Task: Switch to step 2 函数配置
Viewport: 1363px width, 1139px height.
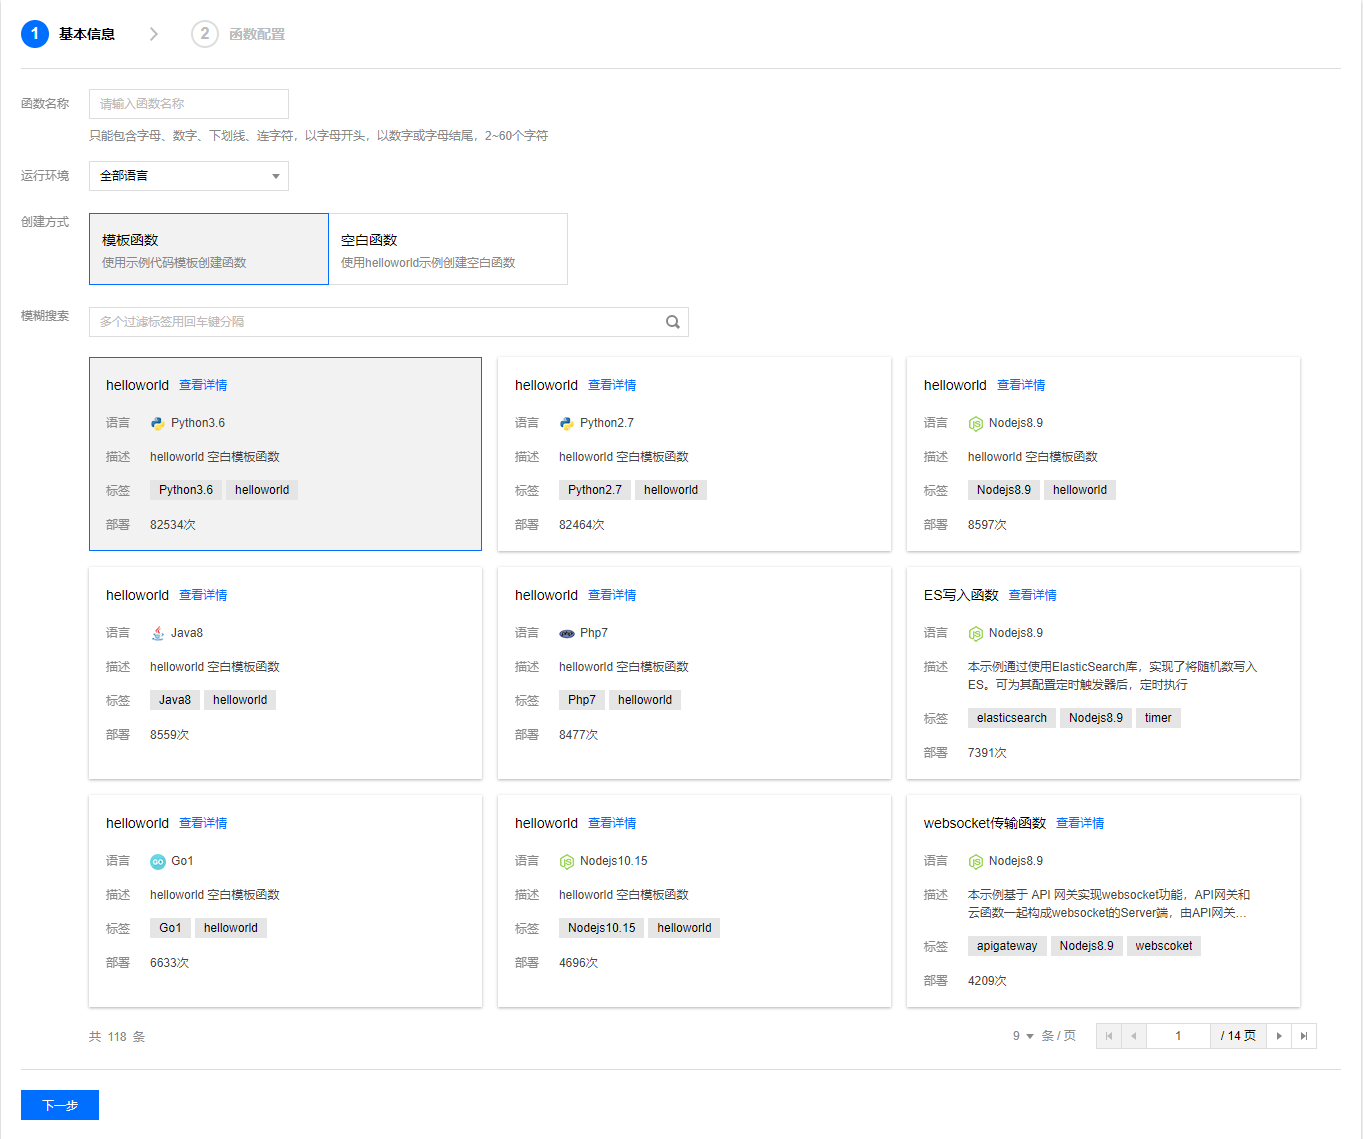Action: [239, 34]
